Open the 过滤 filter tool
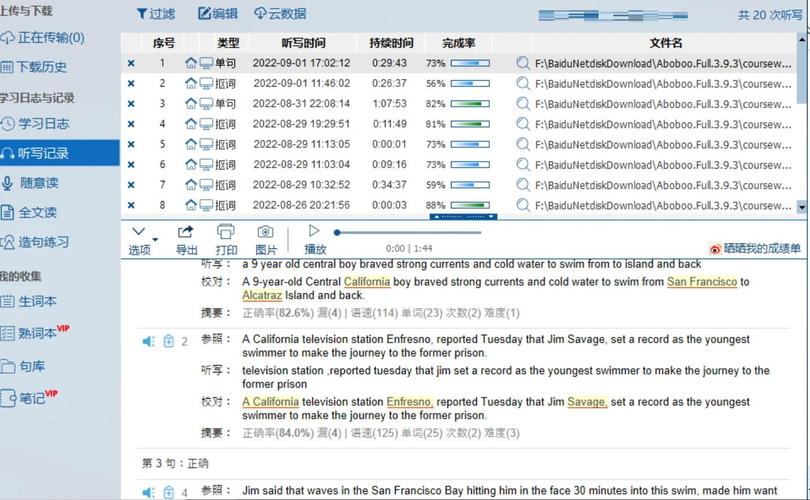 point(155,14)
